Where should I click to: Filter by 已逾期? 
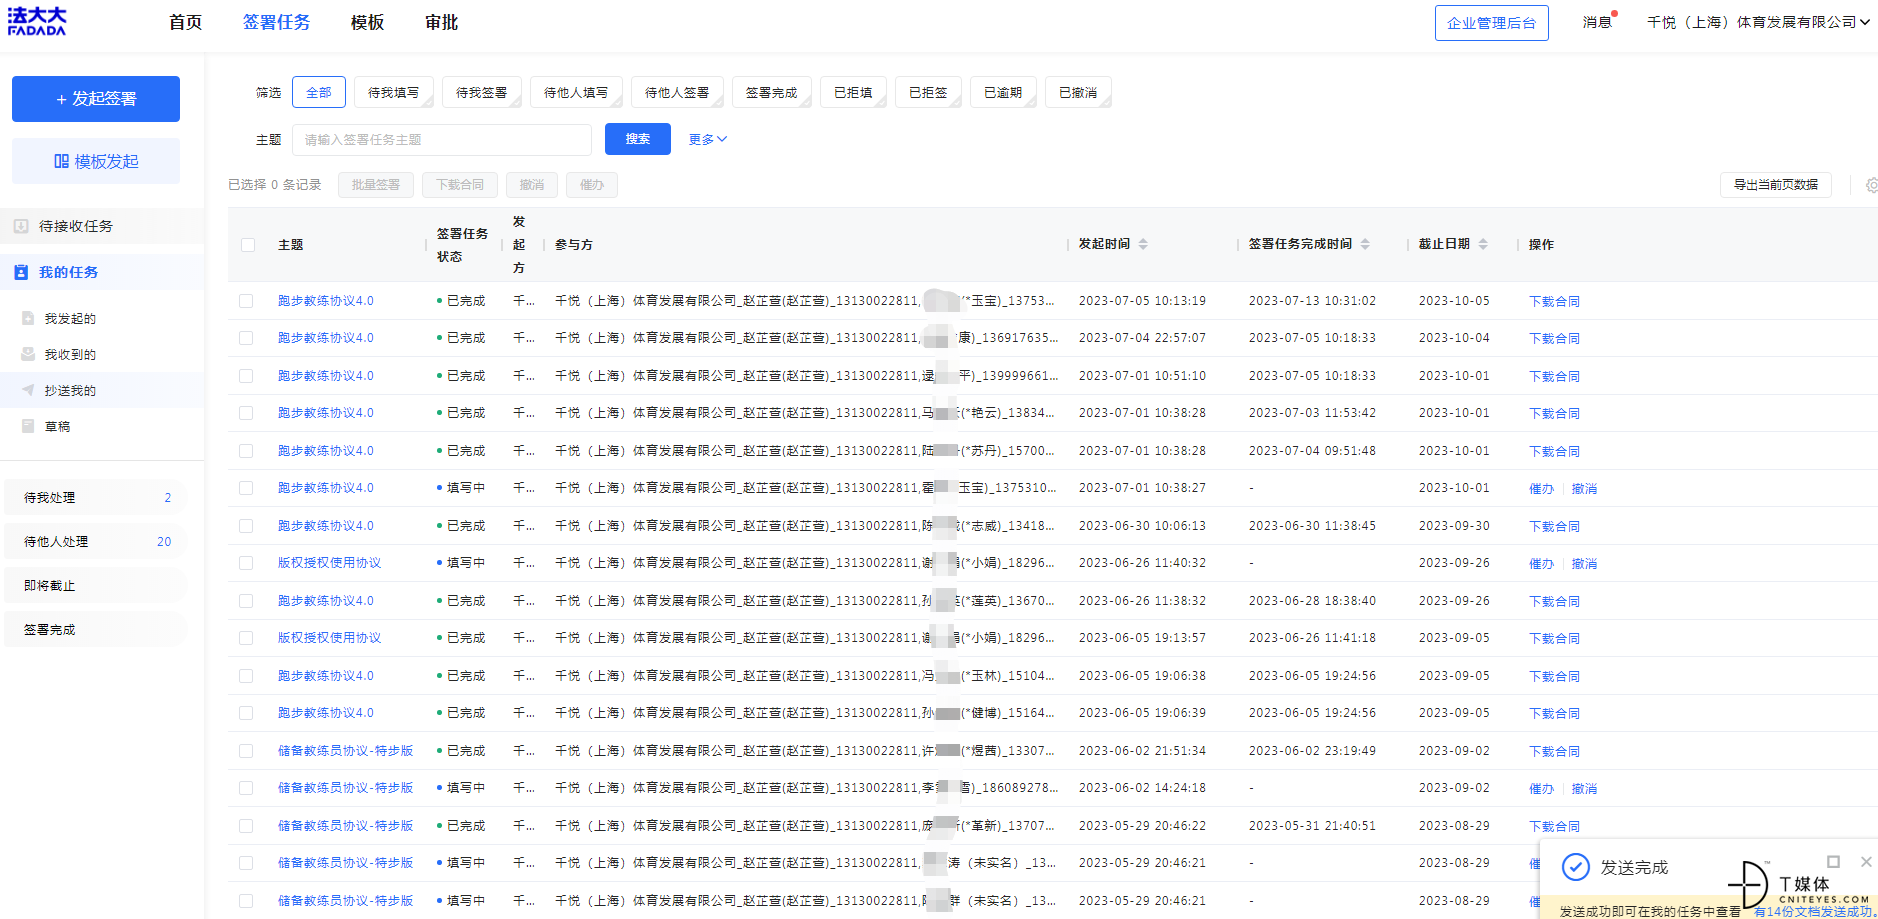[x=1003, y=92]
